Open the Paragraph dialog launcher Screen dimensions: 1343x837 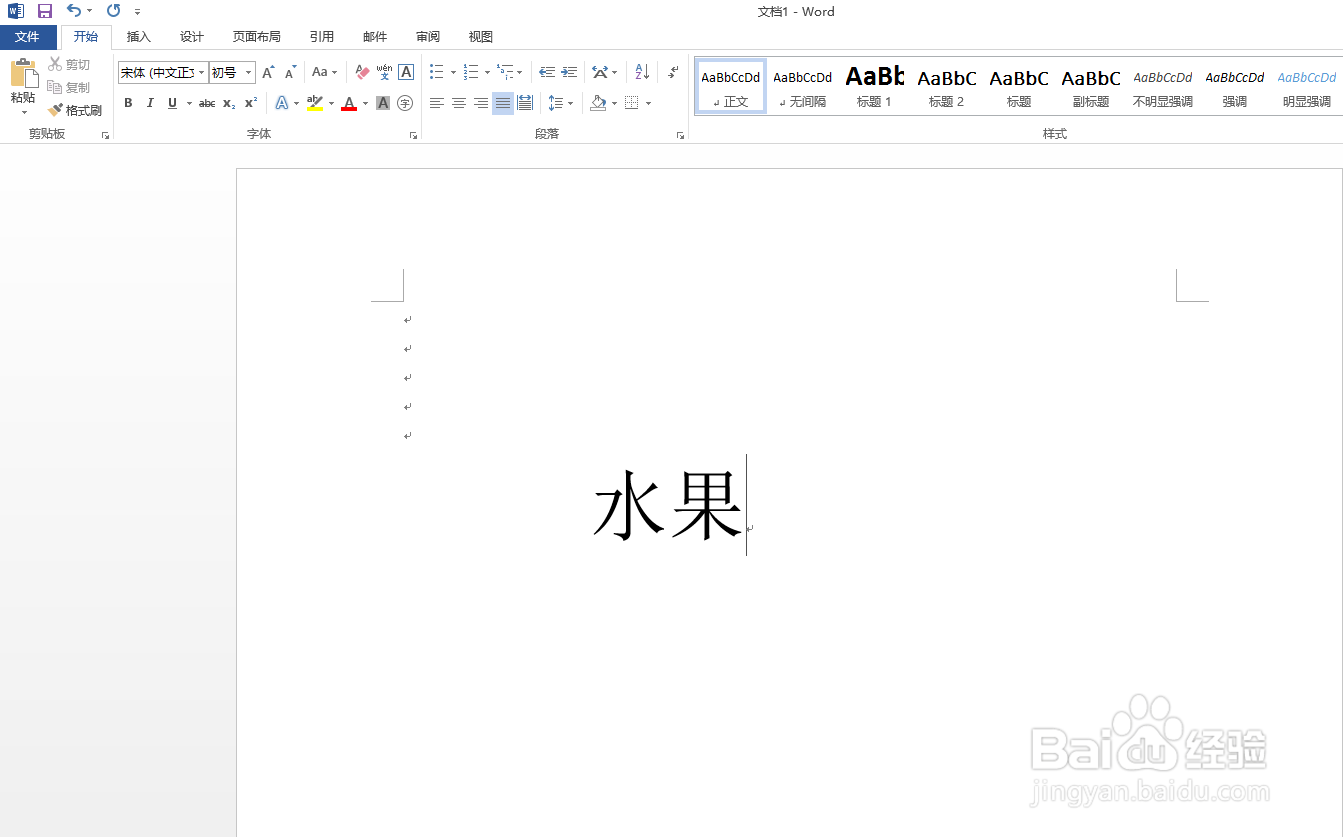[680, 135]
